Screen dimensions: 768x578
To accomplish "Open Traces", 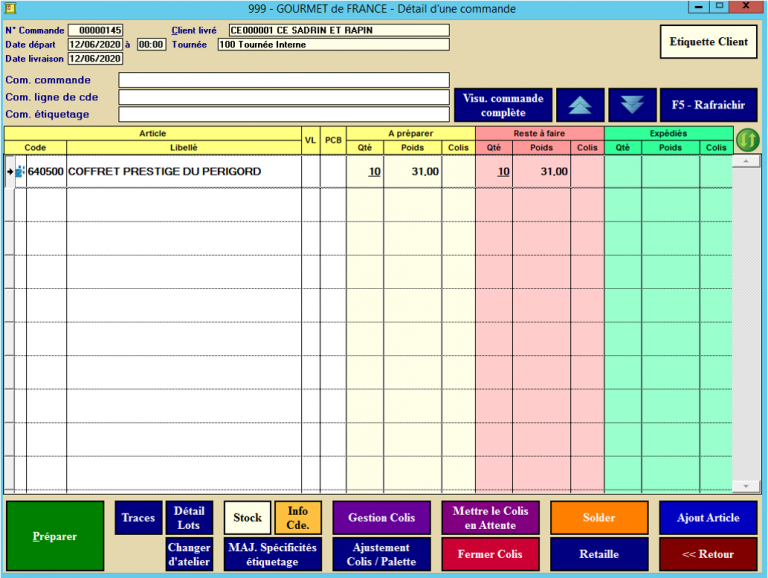I will click(138, 518).
